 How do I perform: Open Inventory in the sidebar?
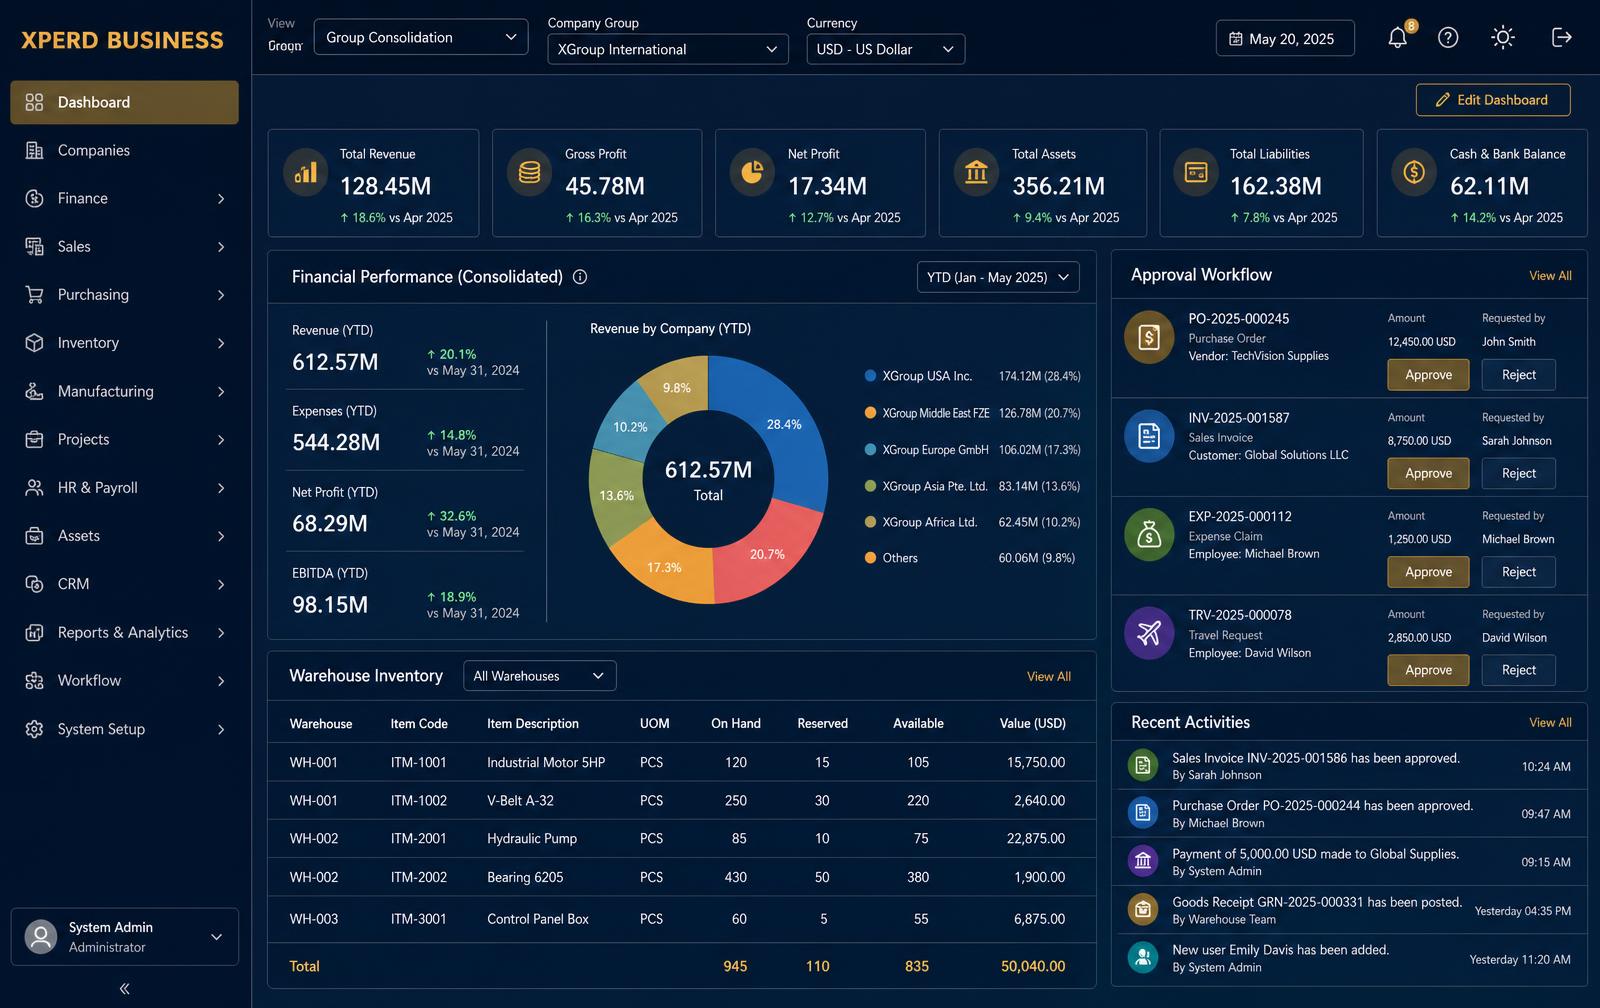point(124,343)
